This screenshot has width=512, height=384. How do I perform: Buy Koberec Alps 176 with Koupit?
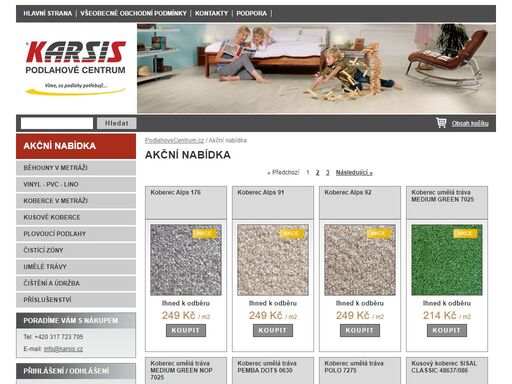point(186,330)
